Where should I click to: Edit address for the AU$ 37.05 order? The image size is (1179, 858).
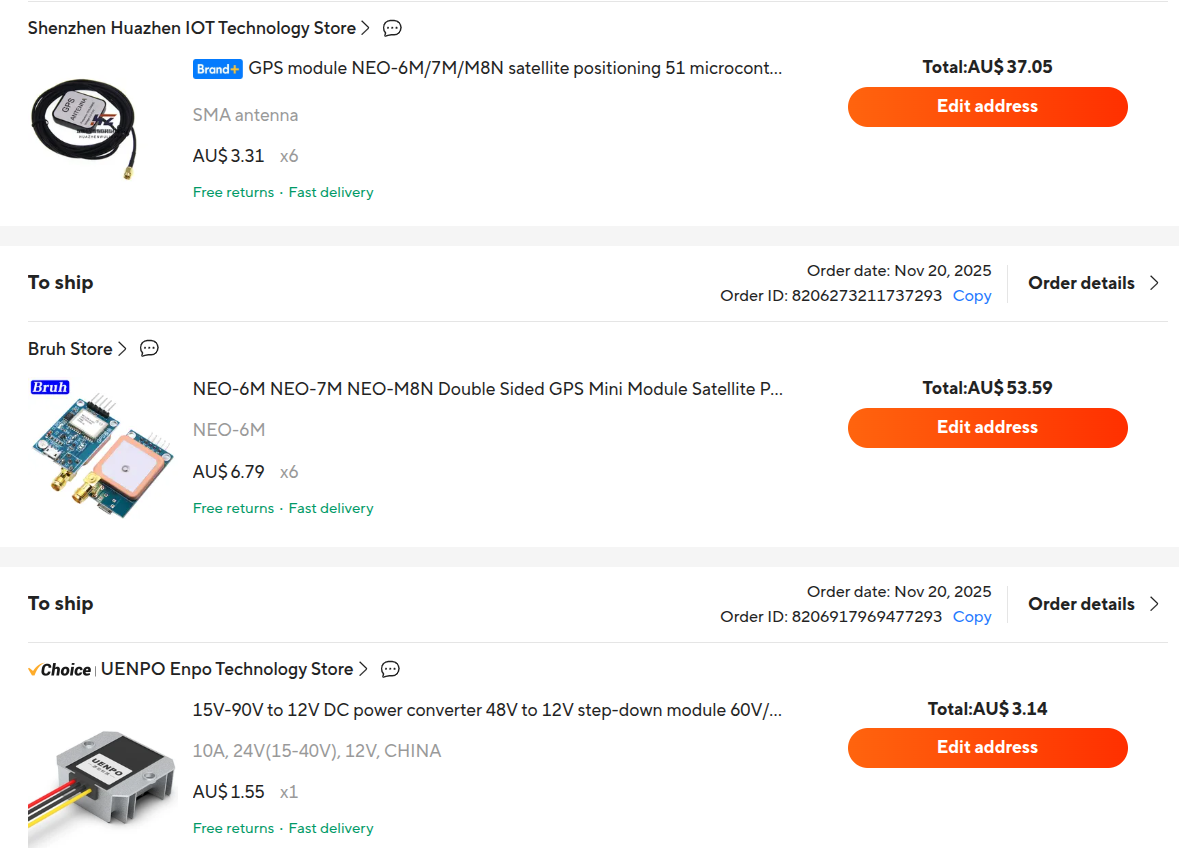[987, 107]
